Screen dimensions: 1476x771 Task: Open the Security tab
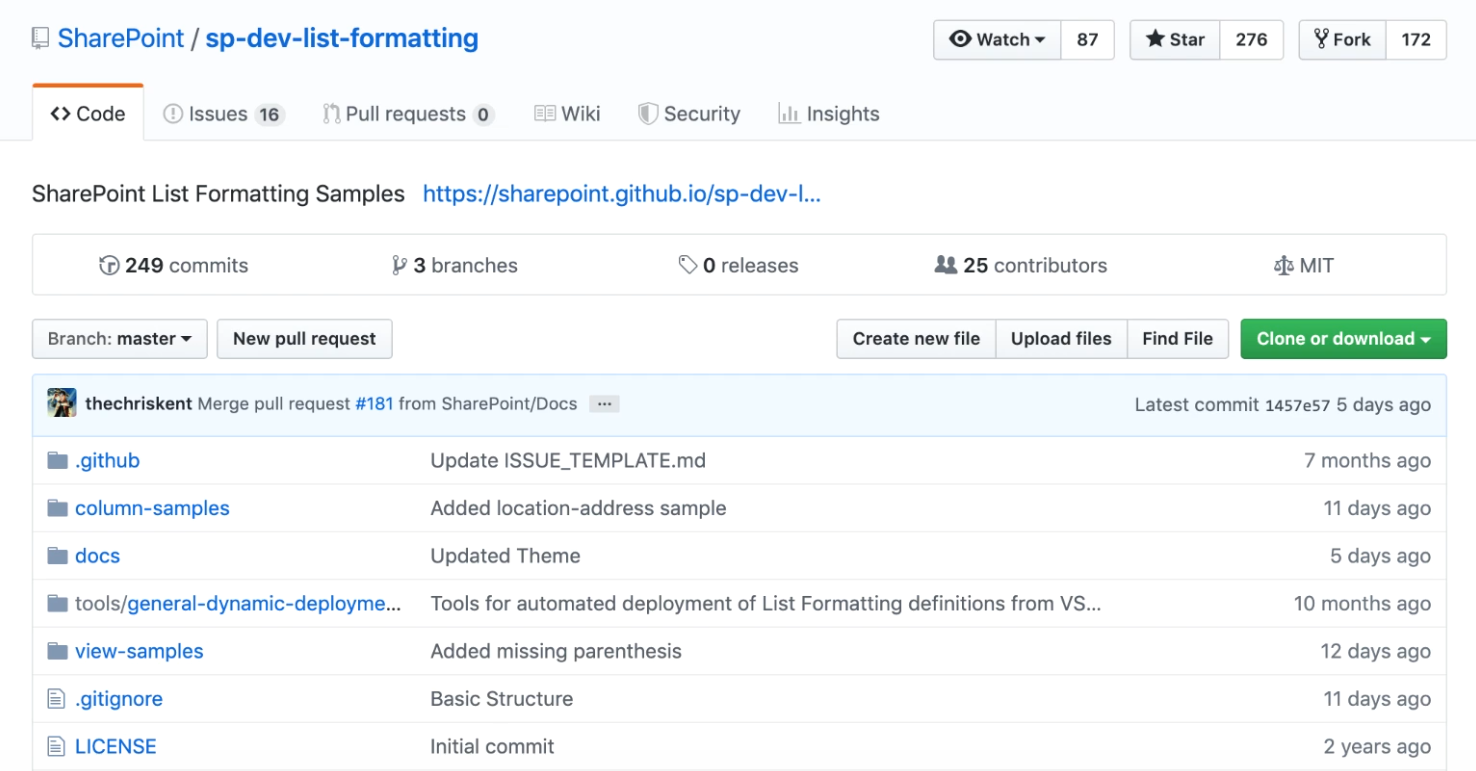[689, 114]
